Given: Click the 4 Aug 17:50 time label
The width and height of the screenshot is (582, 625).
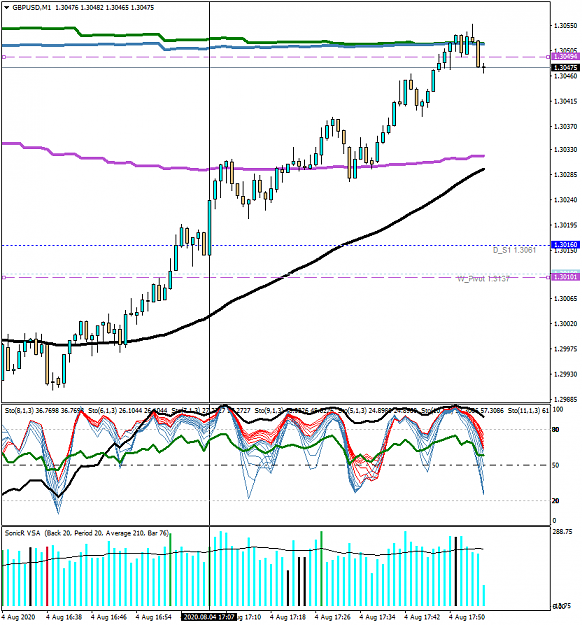Looking at the screenshot, I should (467, 617).
